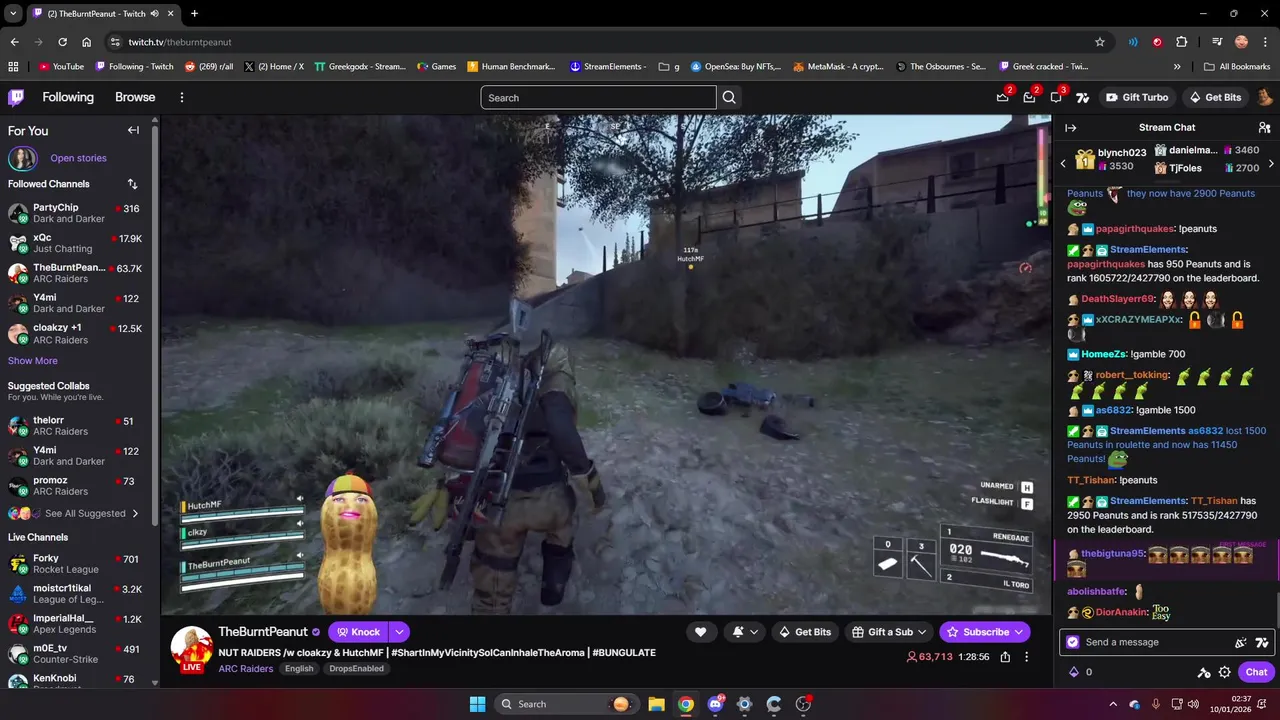
Task: Open File Explorer from the taskbar
Action: coord(656,704)
